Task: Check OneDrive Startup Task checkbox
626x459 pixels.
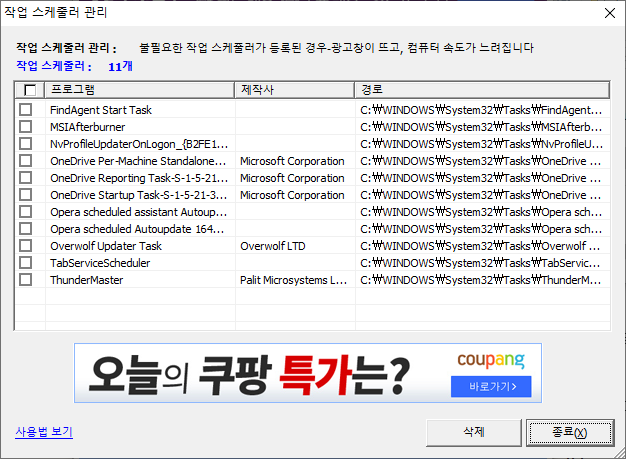Action: pos(26,195)
